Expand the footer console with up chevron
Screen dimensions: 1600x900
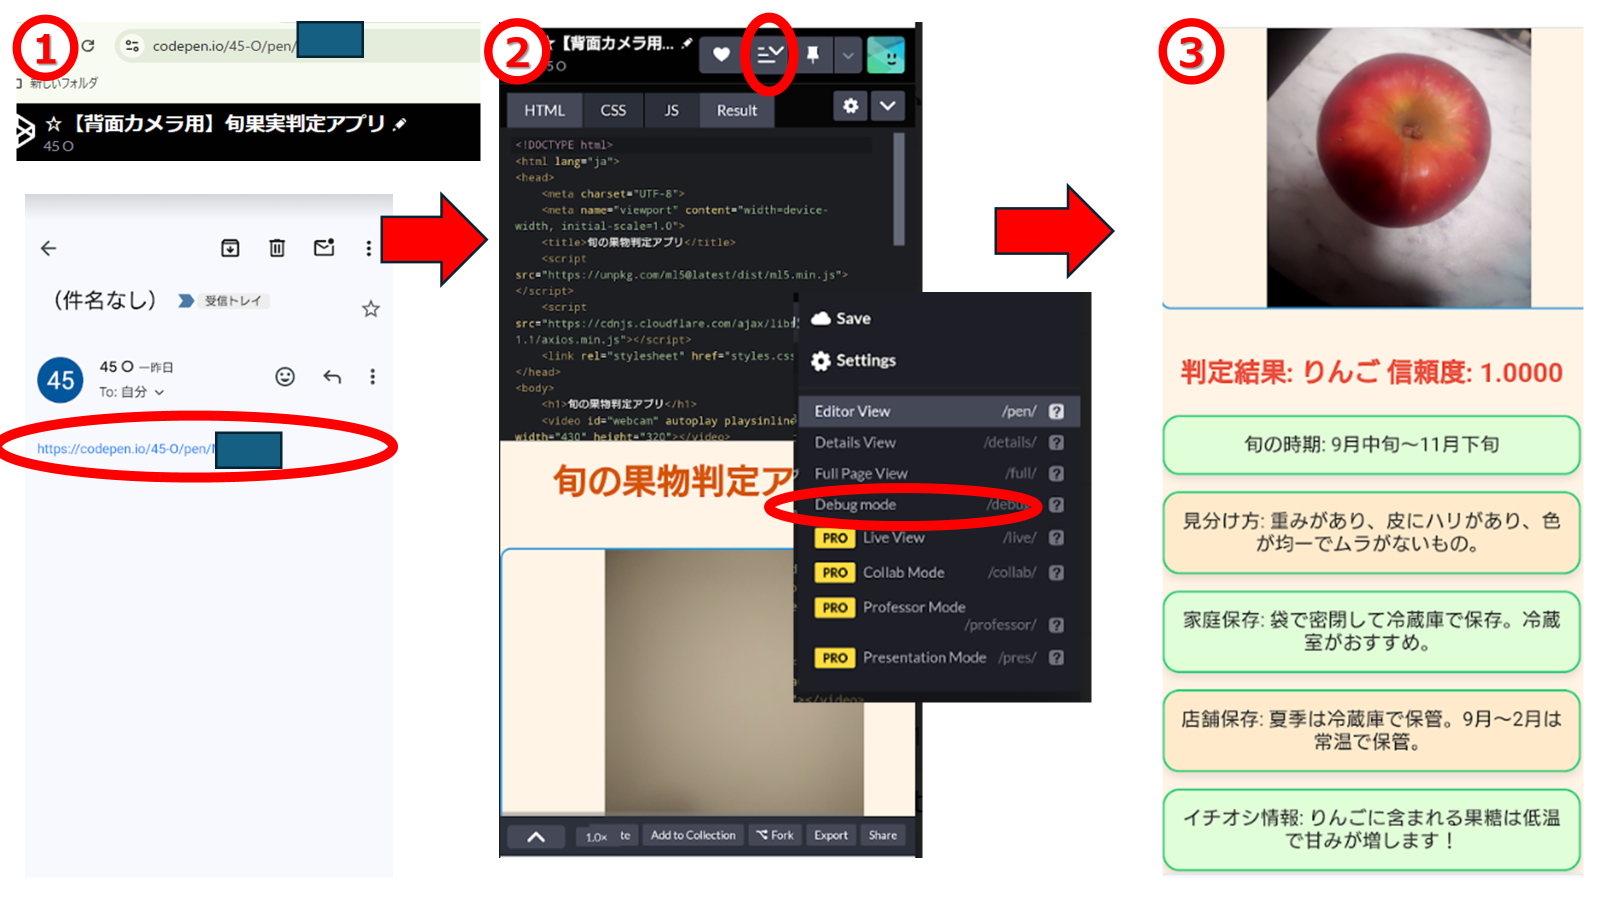point(536,837)
